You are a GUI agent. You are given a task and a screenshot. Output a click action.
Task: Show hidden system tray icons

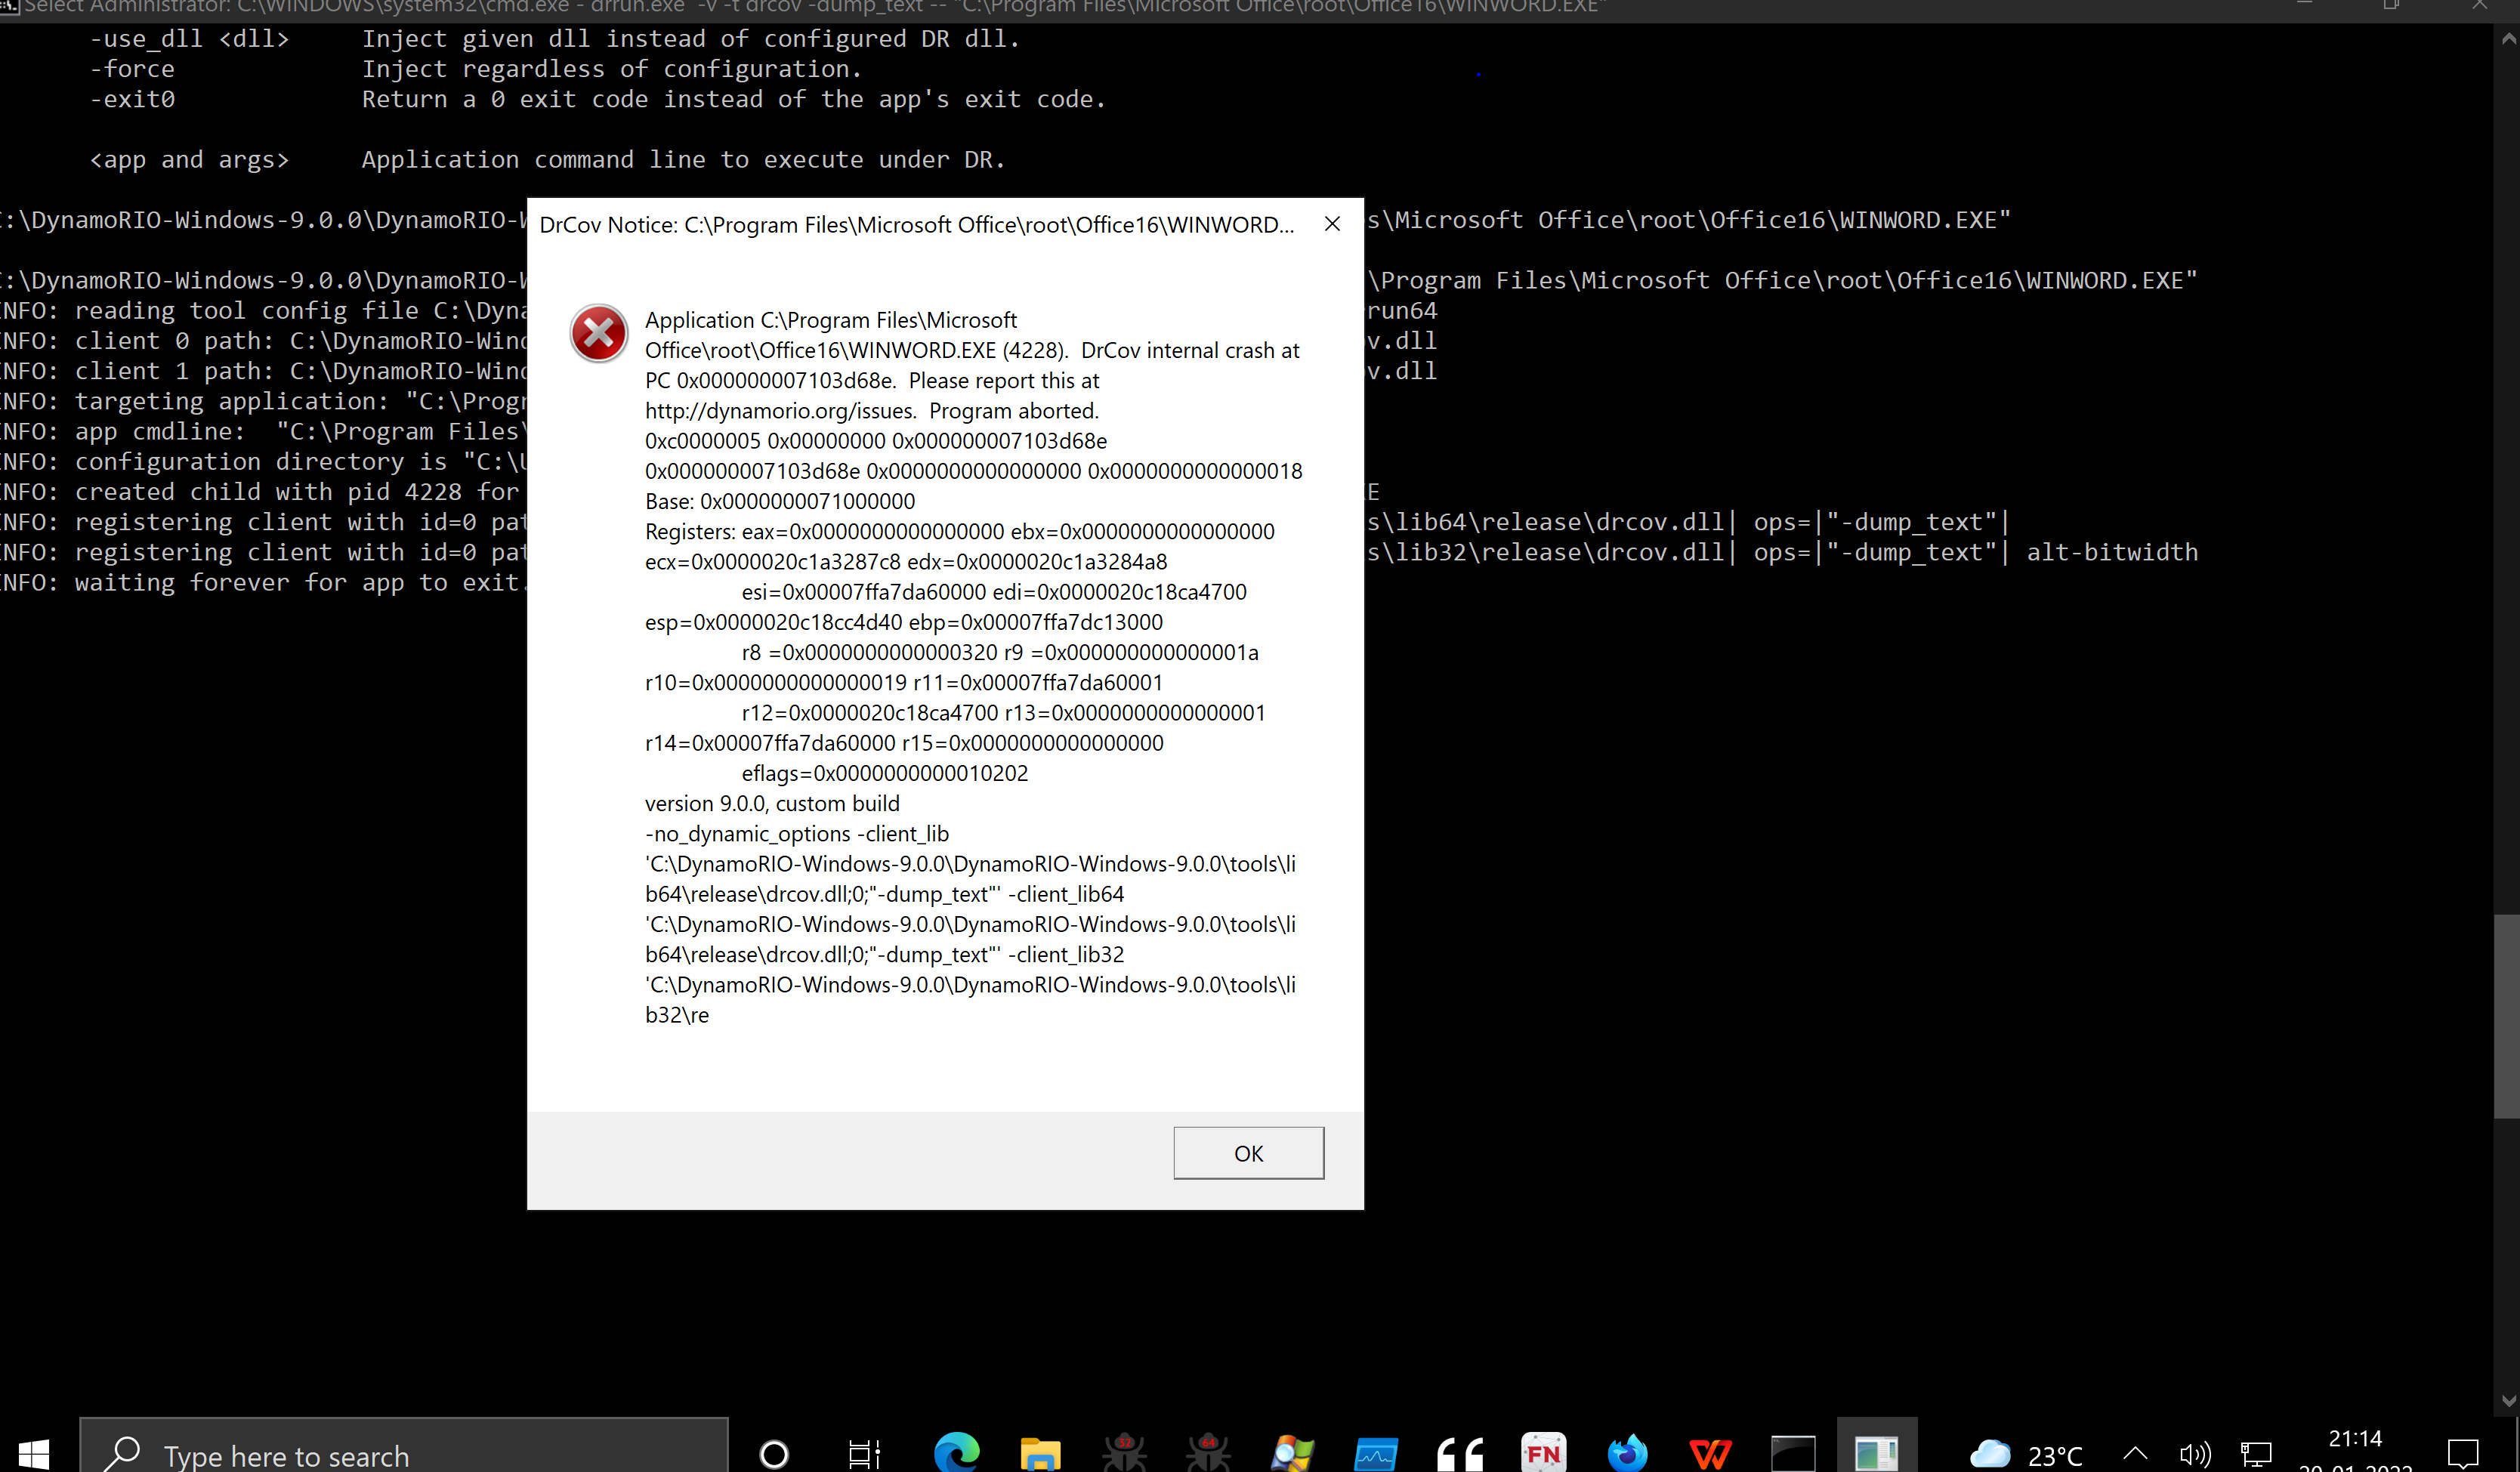click(x=2135, y=1454)
